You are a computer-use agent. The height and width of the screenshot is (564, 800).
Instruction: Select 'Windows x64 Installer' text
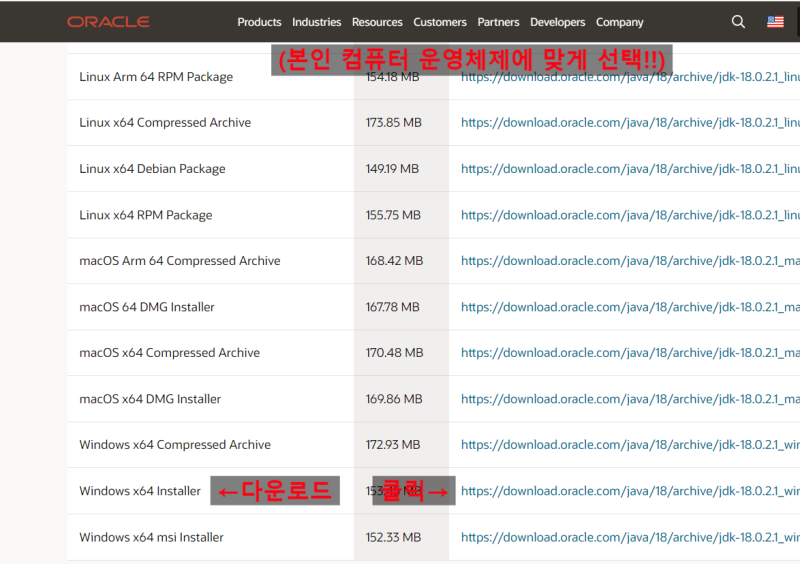(140, 491)
